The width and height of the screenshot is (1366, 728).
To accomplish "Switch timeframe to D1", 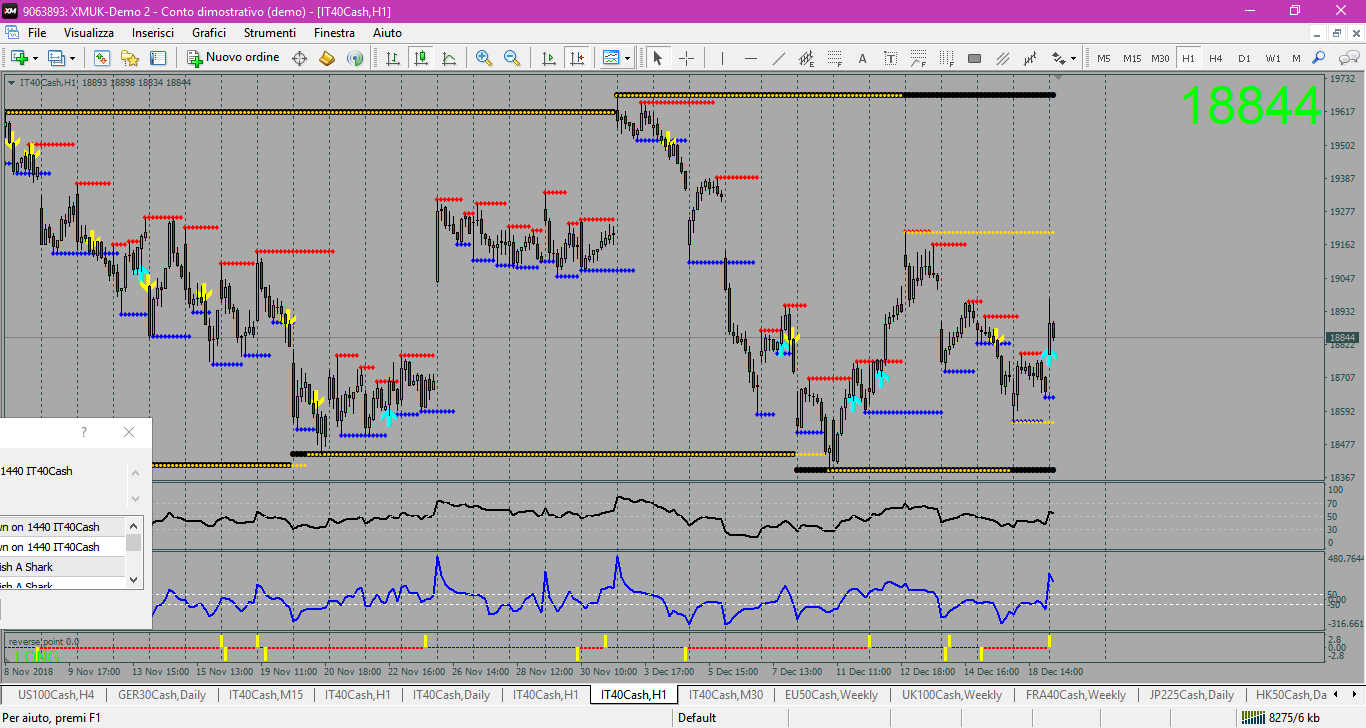I will tap(1244, 58).
